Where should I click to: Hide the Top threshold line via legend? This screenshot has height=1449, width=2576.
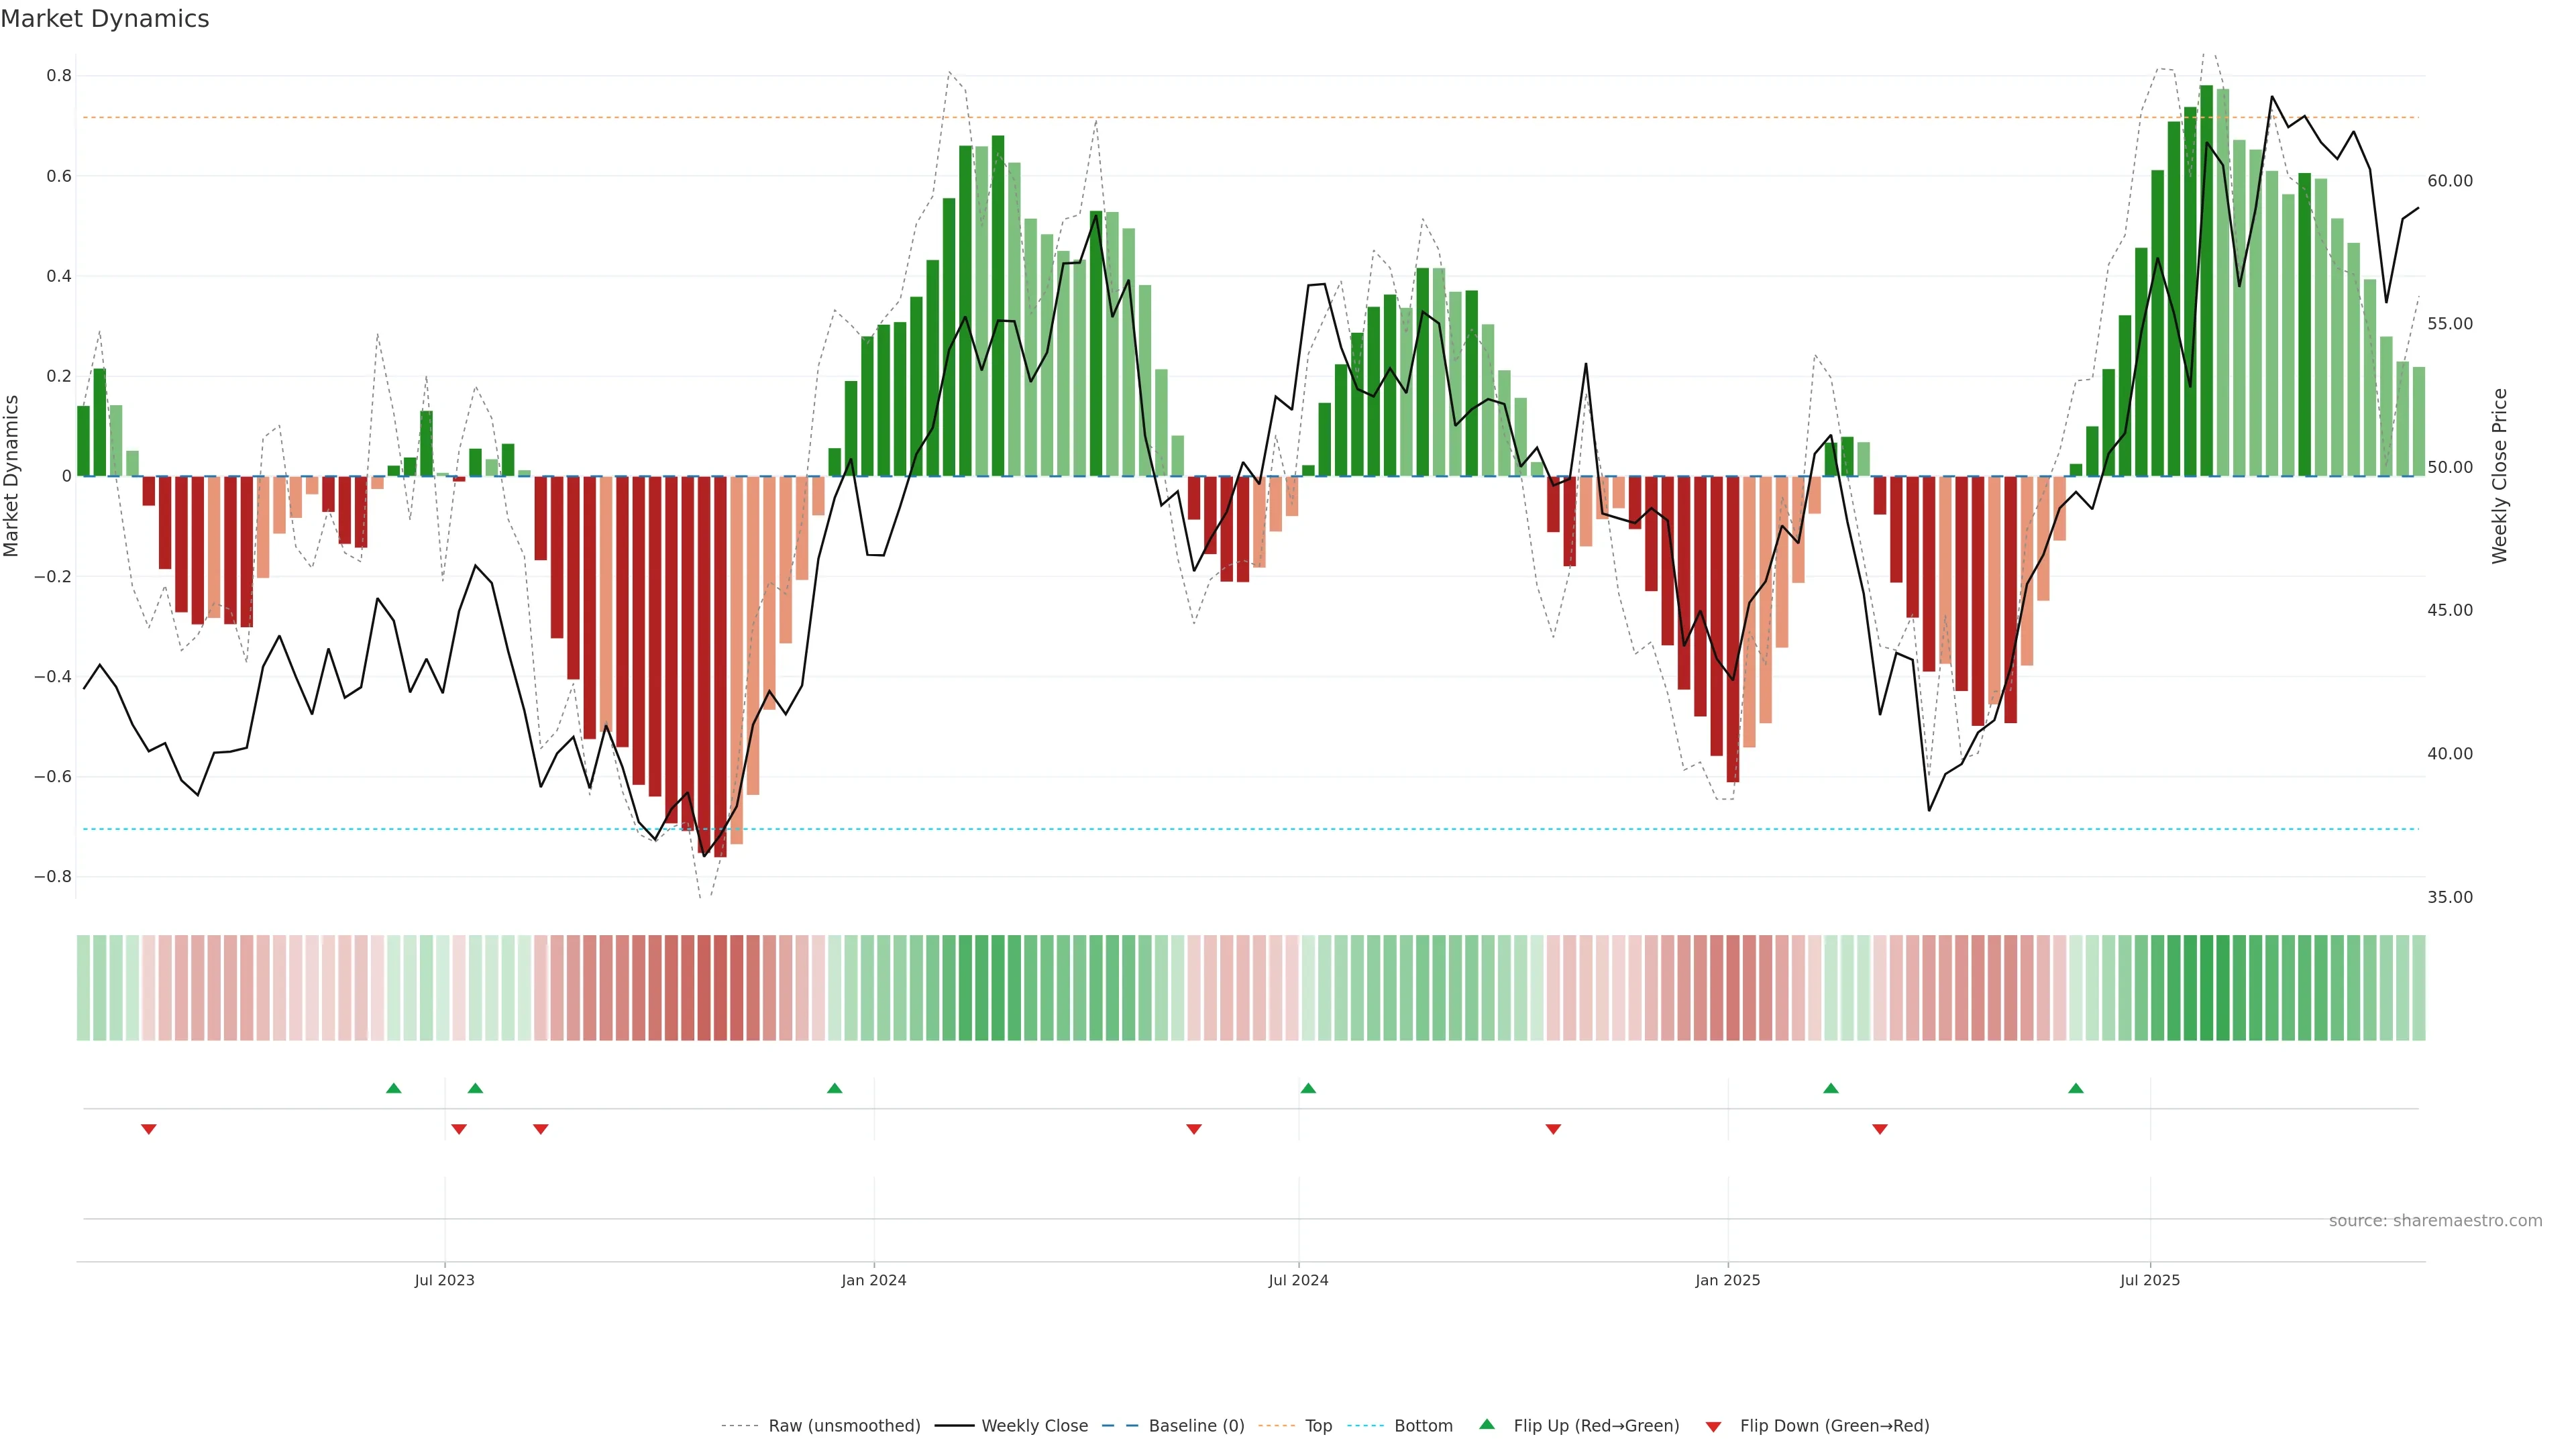(1318, 1426)
